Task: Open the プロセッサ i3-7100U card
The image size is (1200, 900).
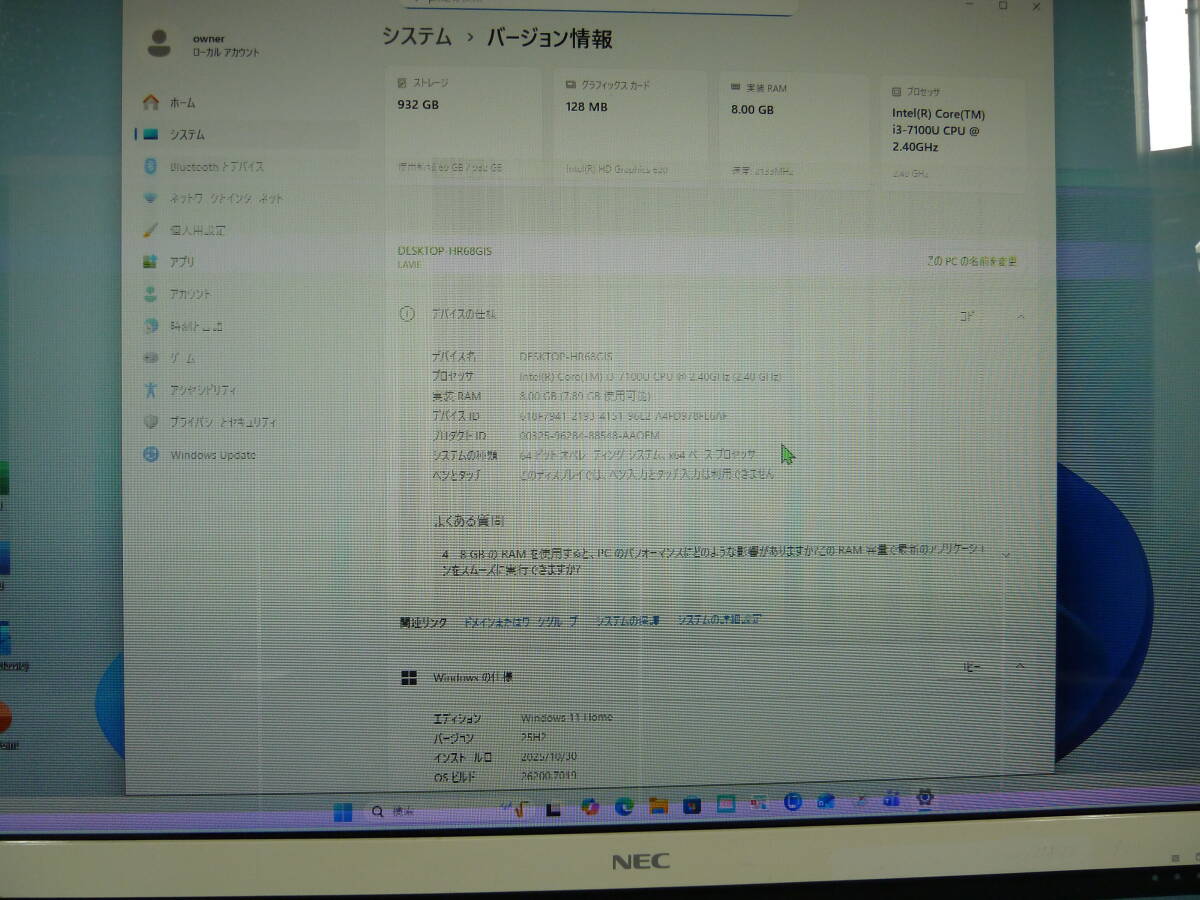Action: click(952, 132)
